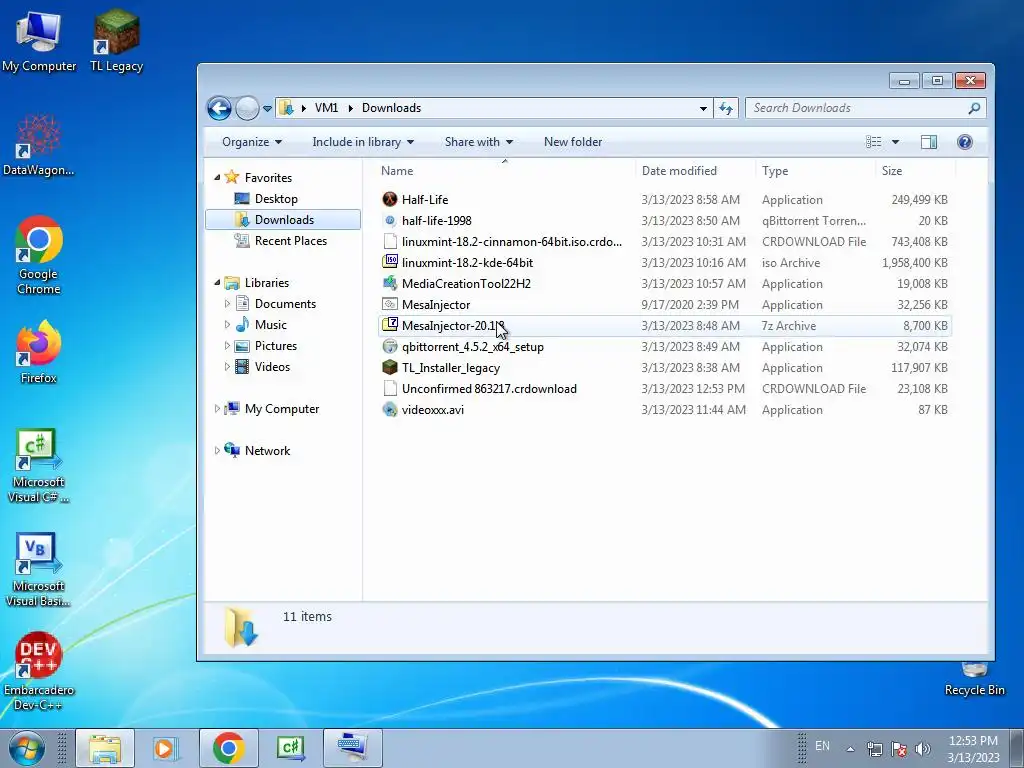Open Windows Media Player taskbar icon
Screen dimensions: 1024x768
(x=166, y=748)
